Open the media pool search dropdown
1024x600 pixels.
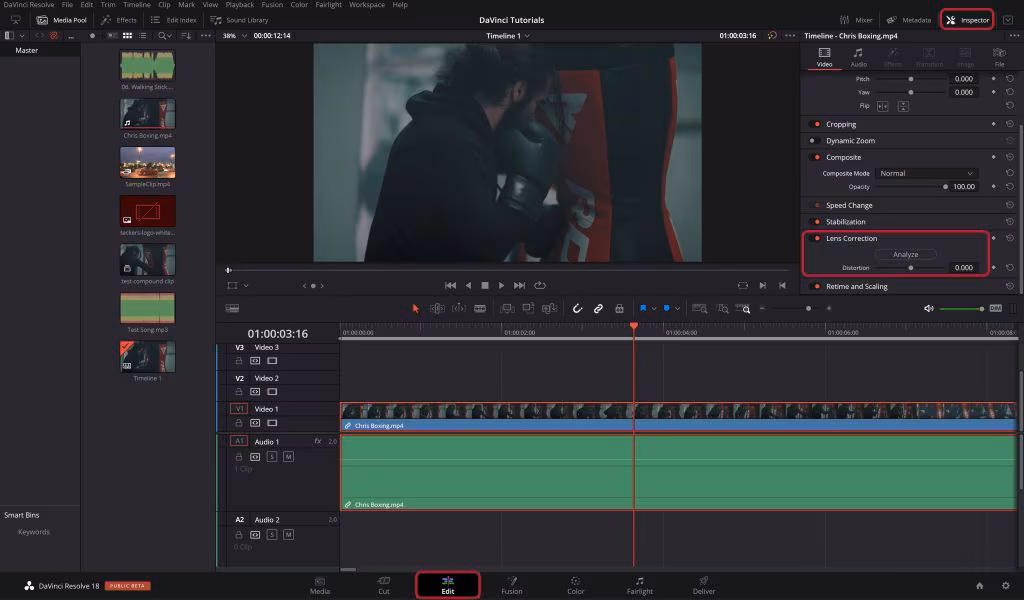click(x=165, y=36)
